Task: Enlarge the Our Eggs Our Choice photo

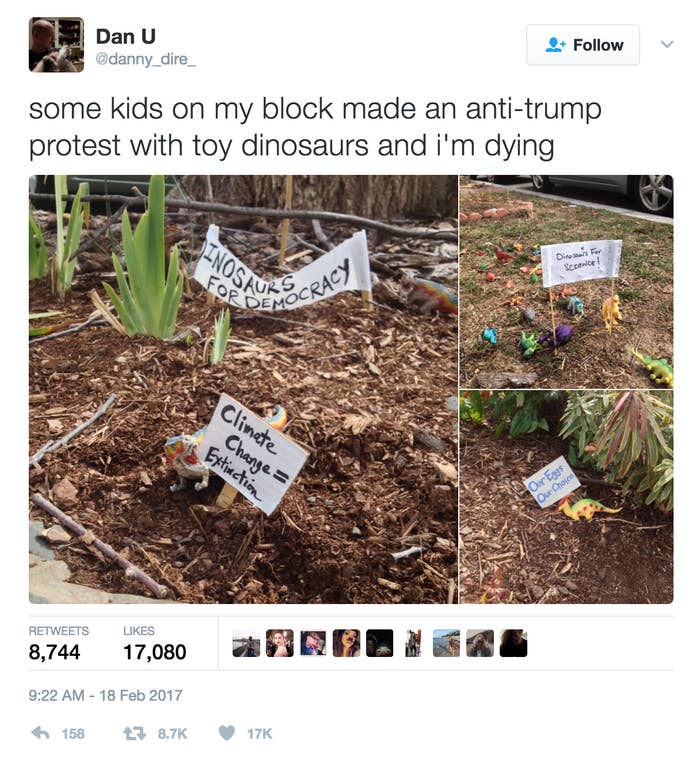Action: tap(567, 497)
